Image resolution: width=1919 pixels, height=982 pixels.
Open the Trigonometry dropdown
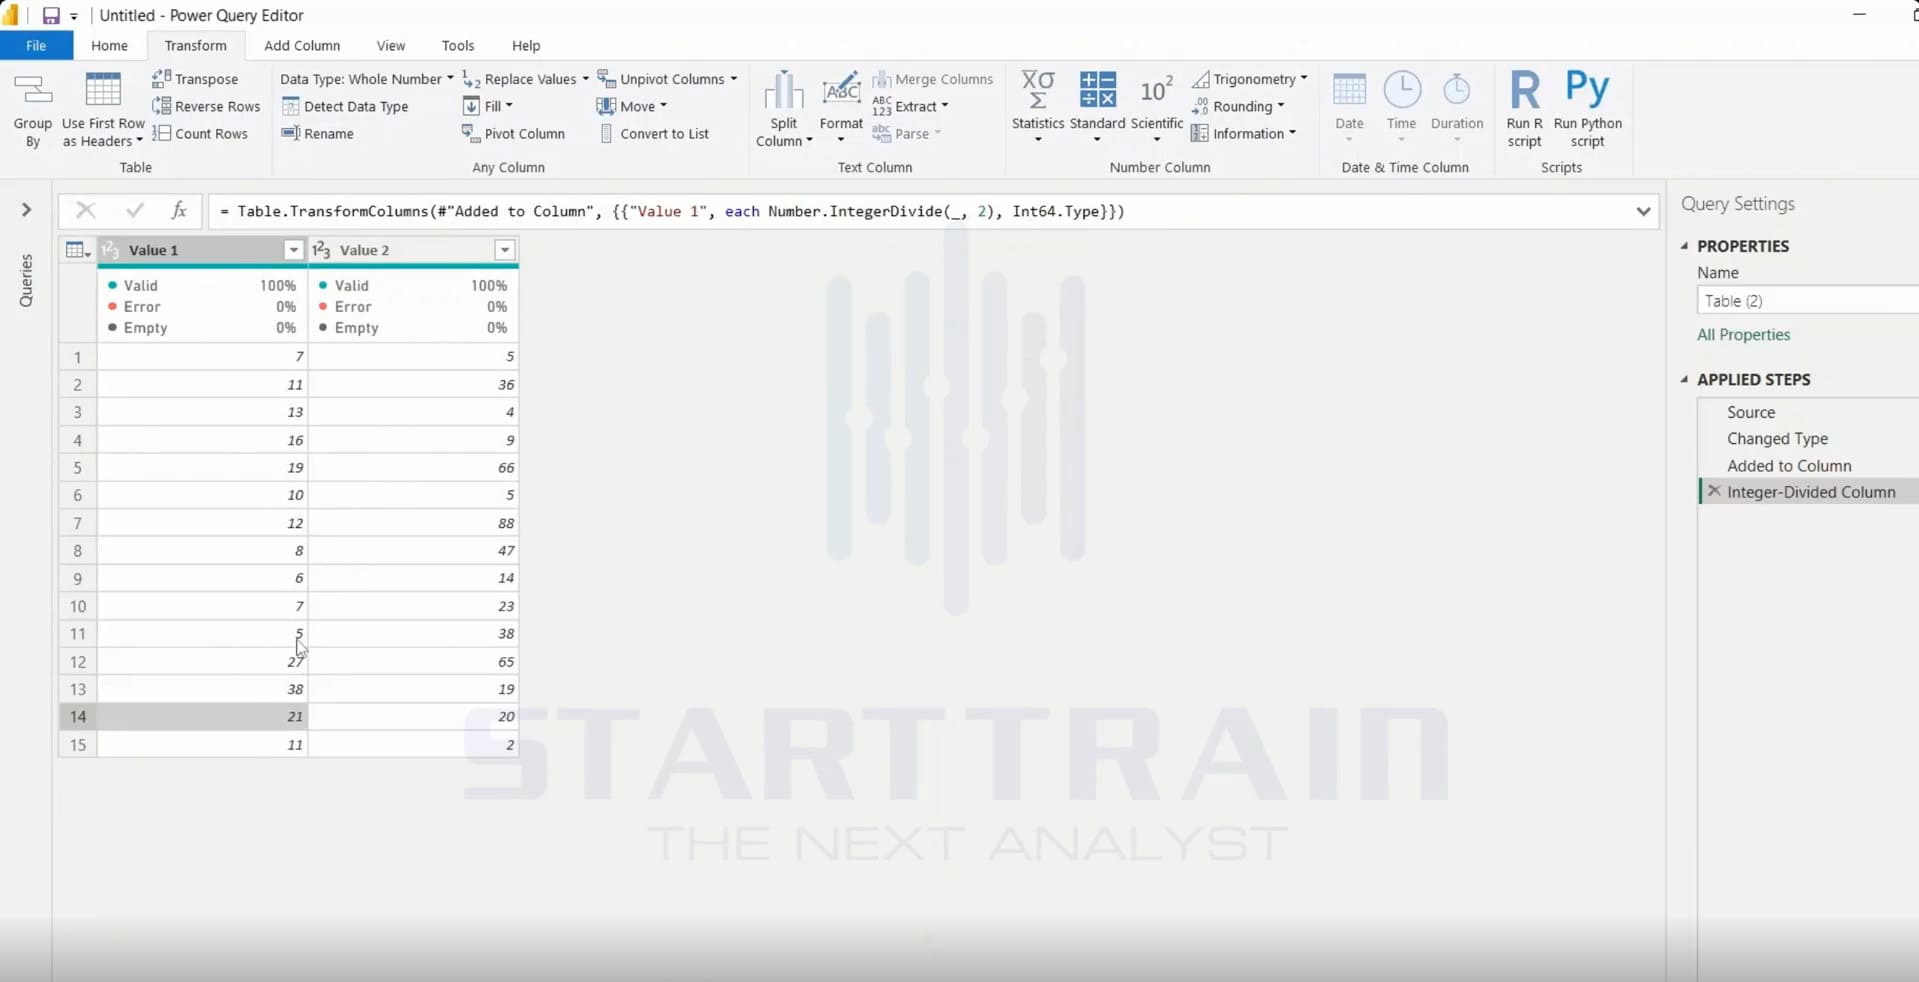tap(1250, 79)
